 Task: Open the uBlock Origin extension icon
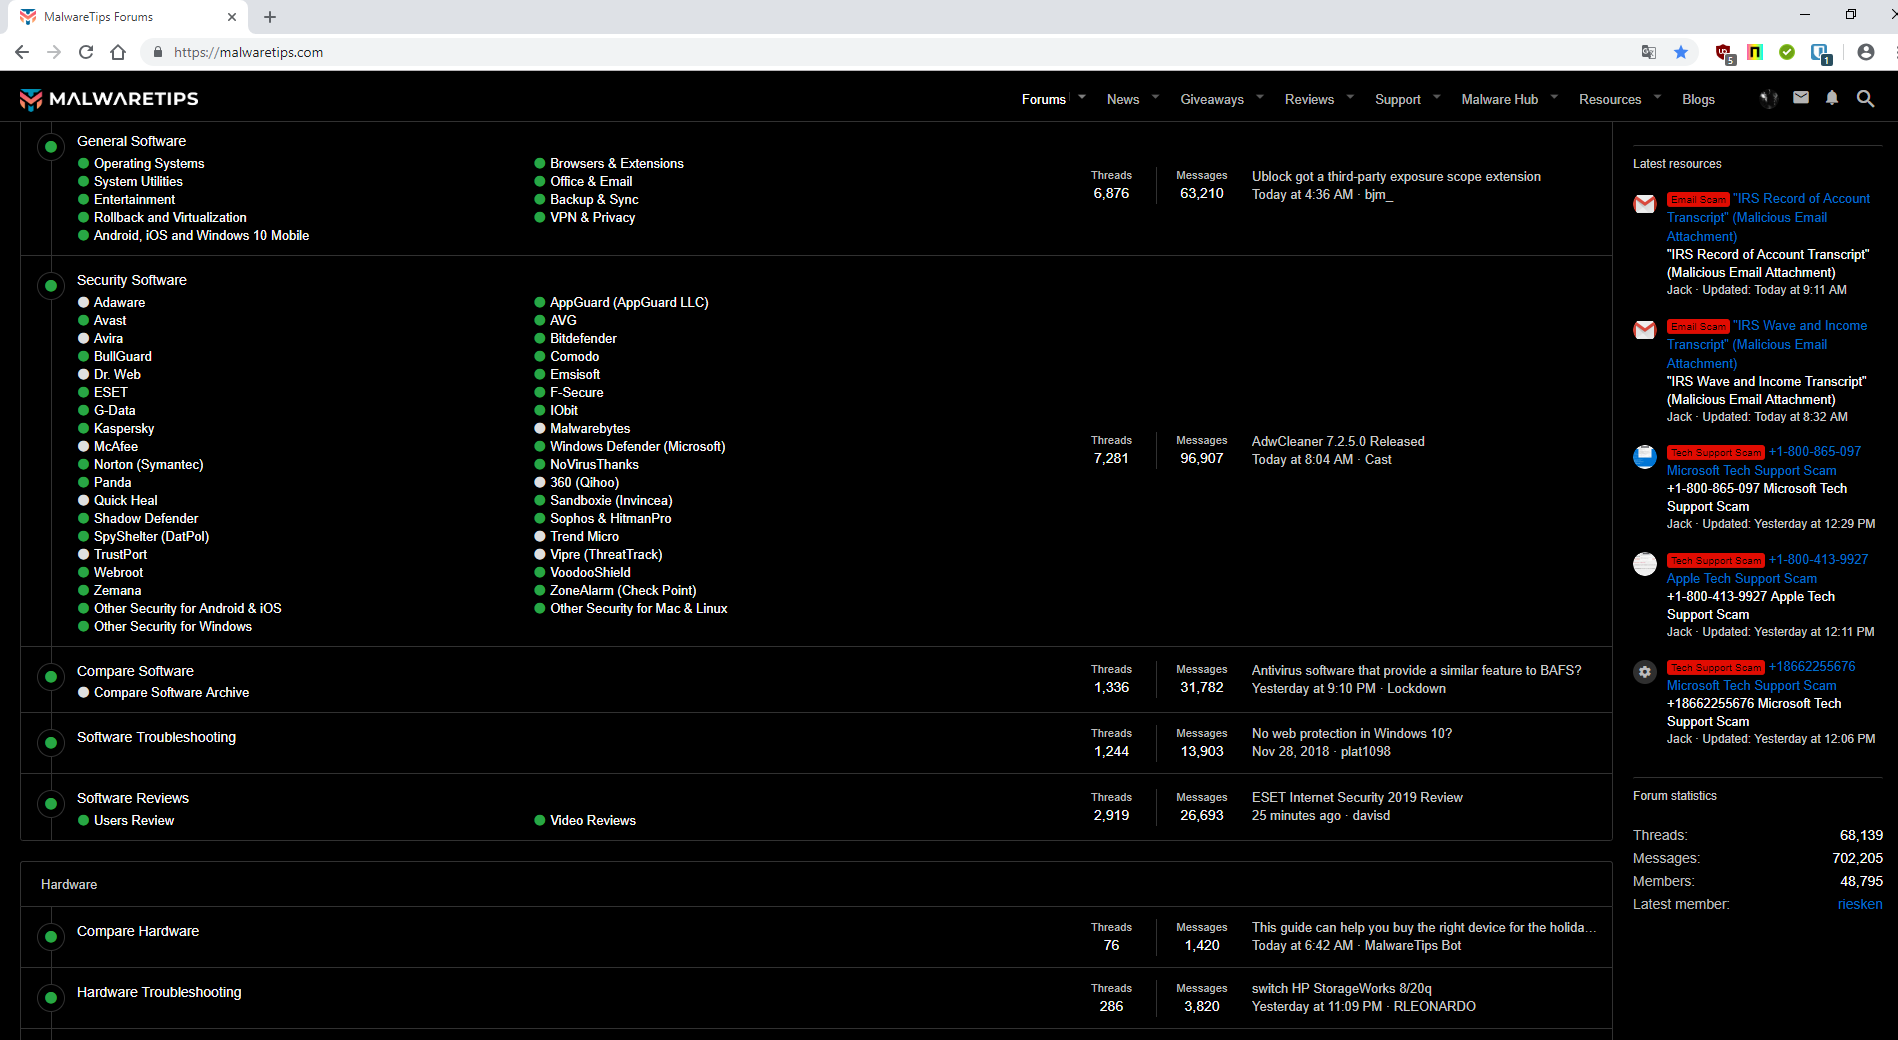click(1724, 53)
